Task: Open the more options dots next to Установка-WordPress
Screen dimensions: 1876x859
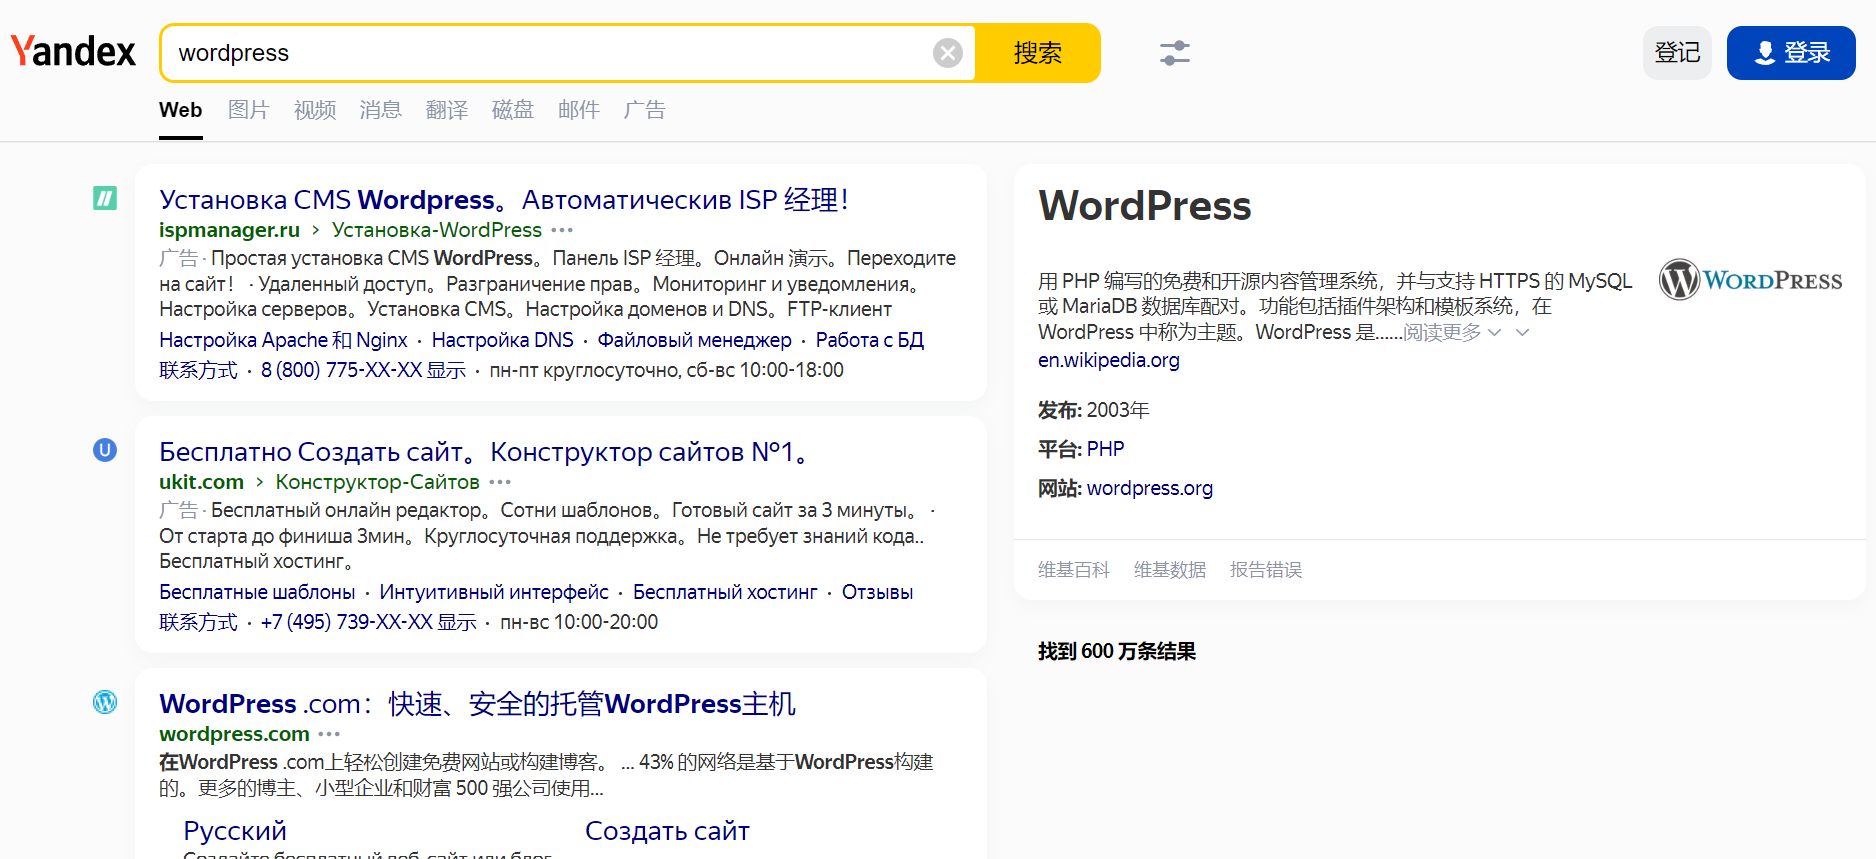Action: tap(563, 230)
